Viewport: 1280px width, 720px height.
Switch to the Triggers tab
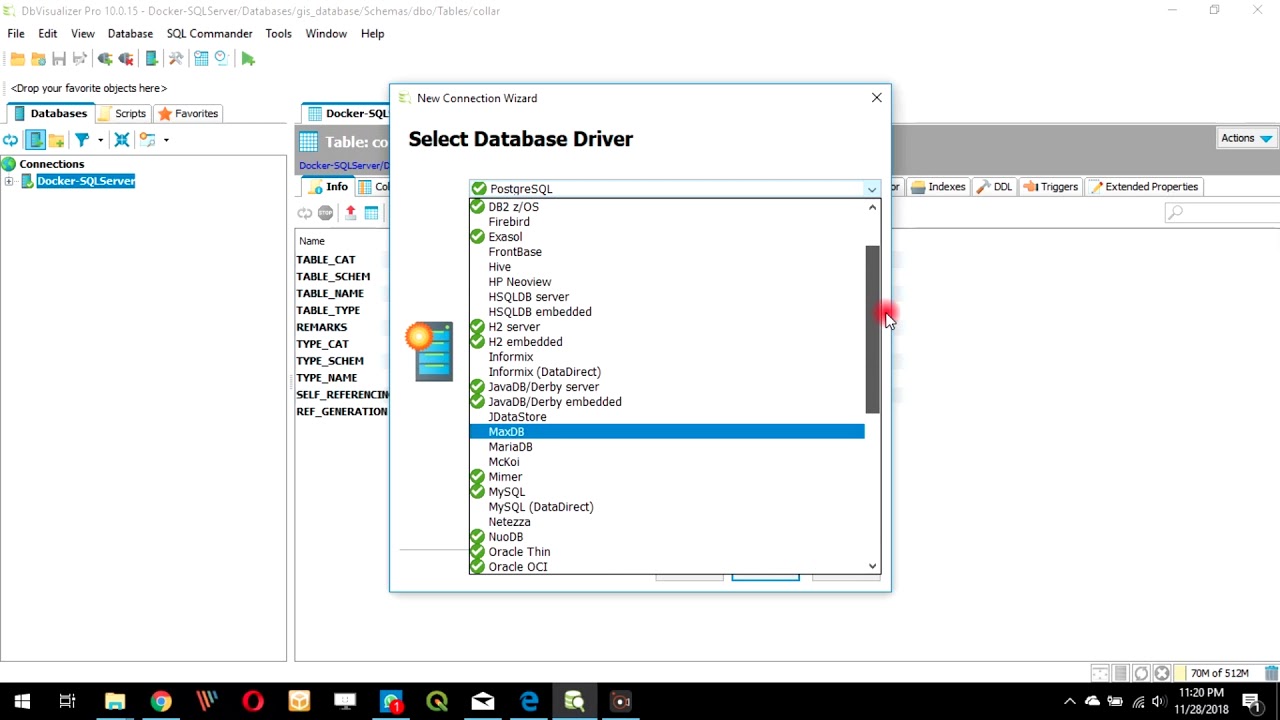pos(1050,187)
